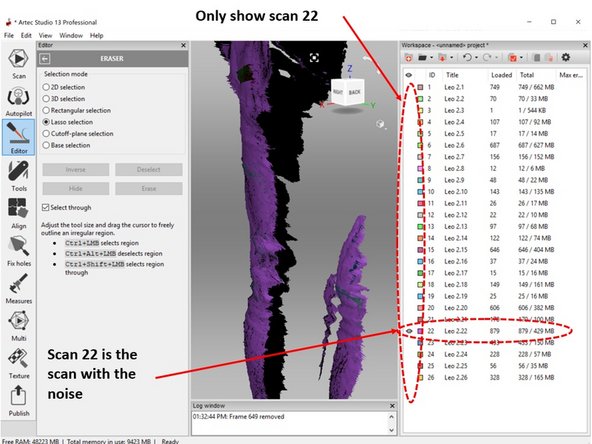Select scan row Leo 2.26
Screen dimensions: 592x444
(x=495, y=378)
